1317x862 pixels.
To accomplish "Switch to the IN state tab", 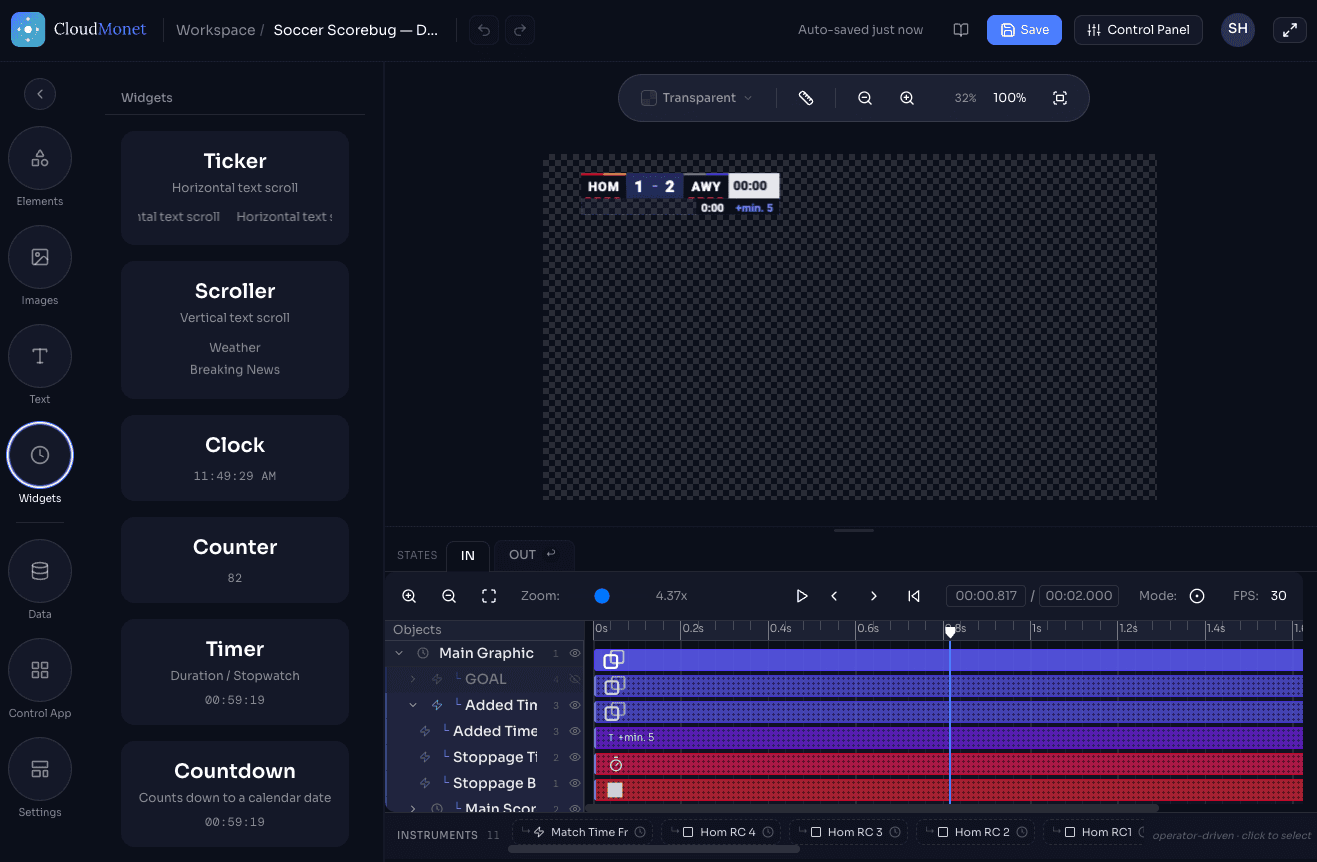I will click(467, 555).
